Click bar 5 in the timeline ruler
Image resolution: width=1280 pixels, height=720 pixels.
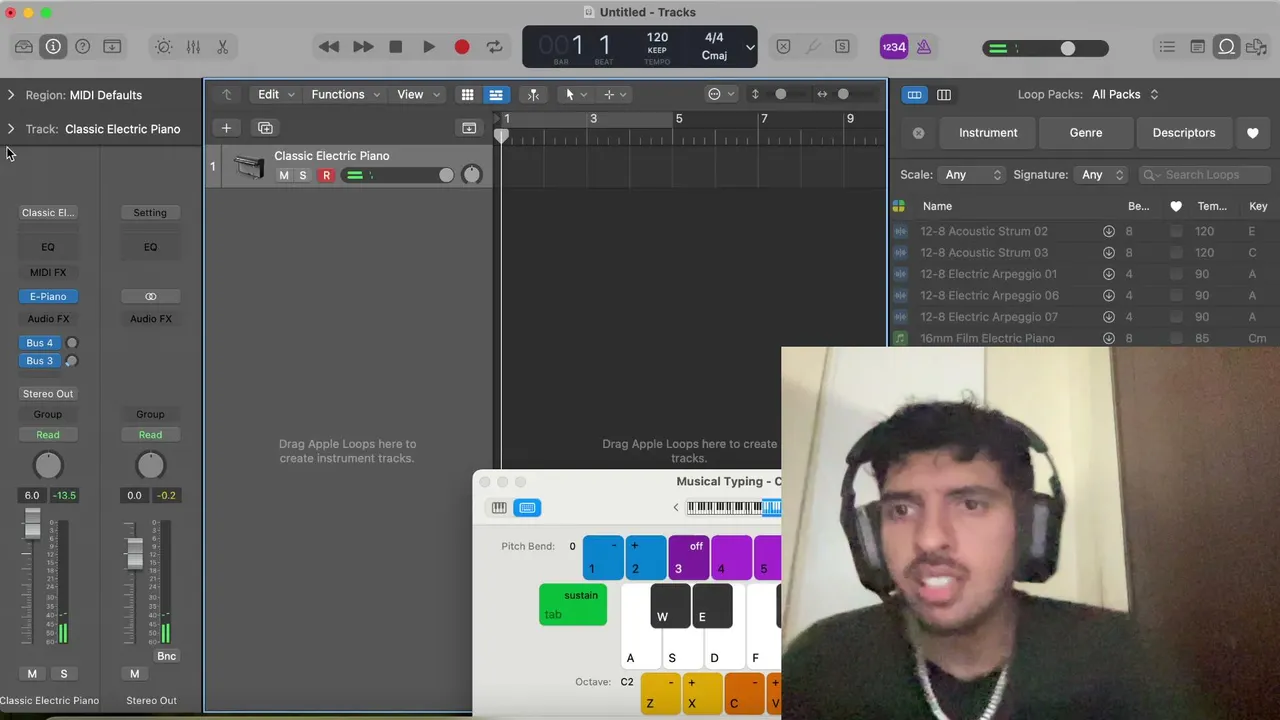[679, 119]
